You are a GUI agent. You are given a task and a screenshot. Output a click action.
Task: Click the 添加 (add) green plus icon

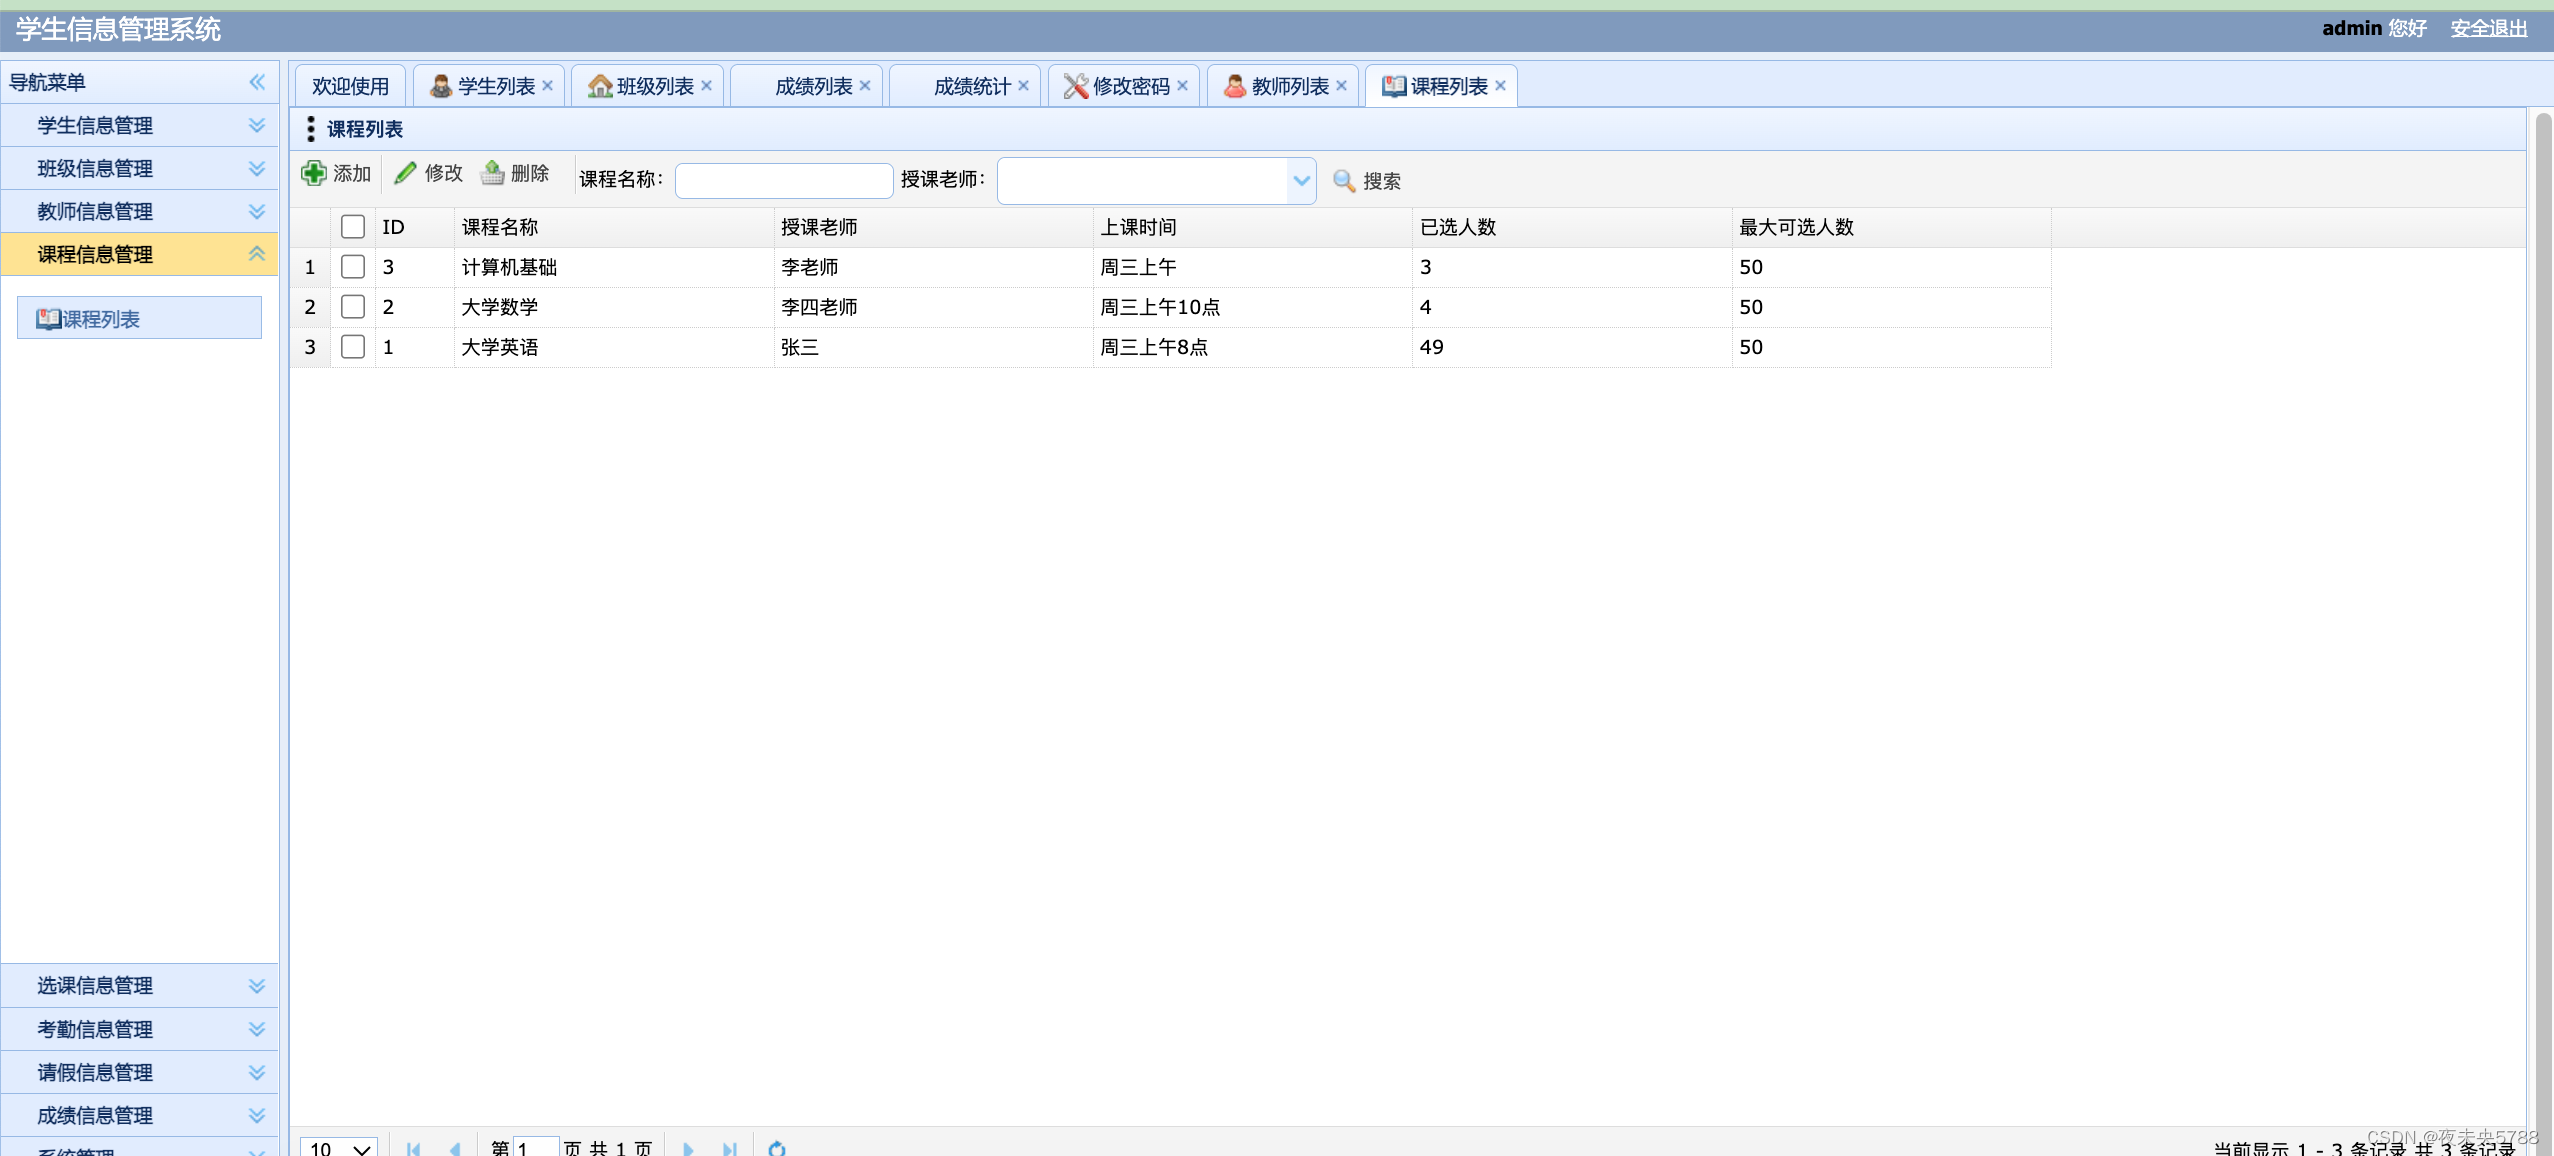pyautogui.click(x=313, y=172)
